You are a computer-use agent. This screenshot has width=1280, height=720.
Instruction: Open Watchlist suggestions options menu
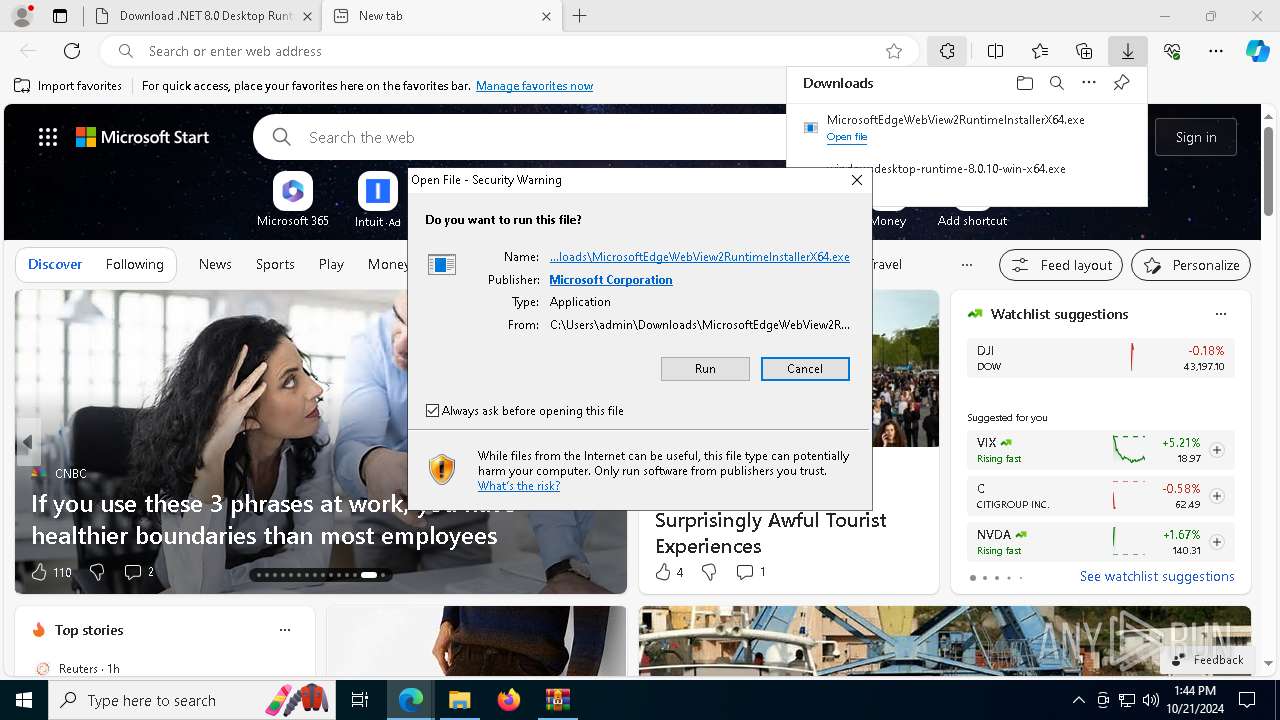tap(1221, 314)
